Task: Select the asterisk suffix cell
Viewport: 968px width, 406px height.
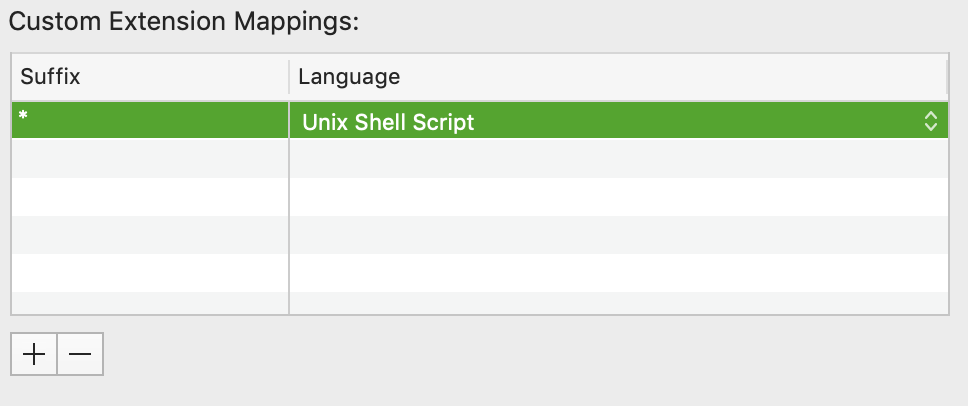Action: click(150, 120)
